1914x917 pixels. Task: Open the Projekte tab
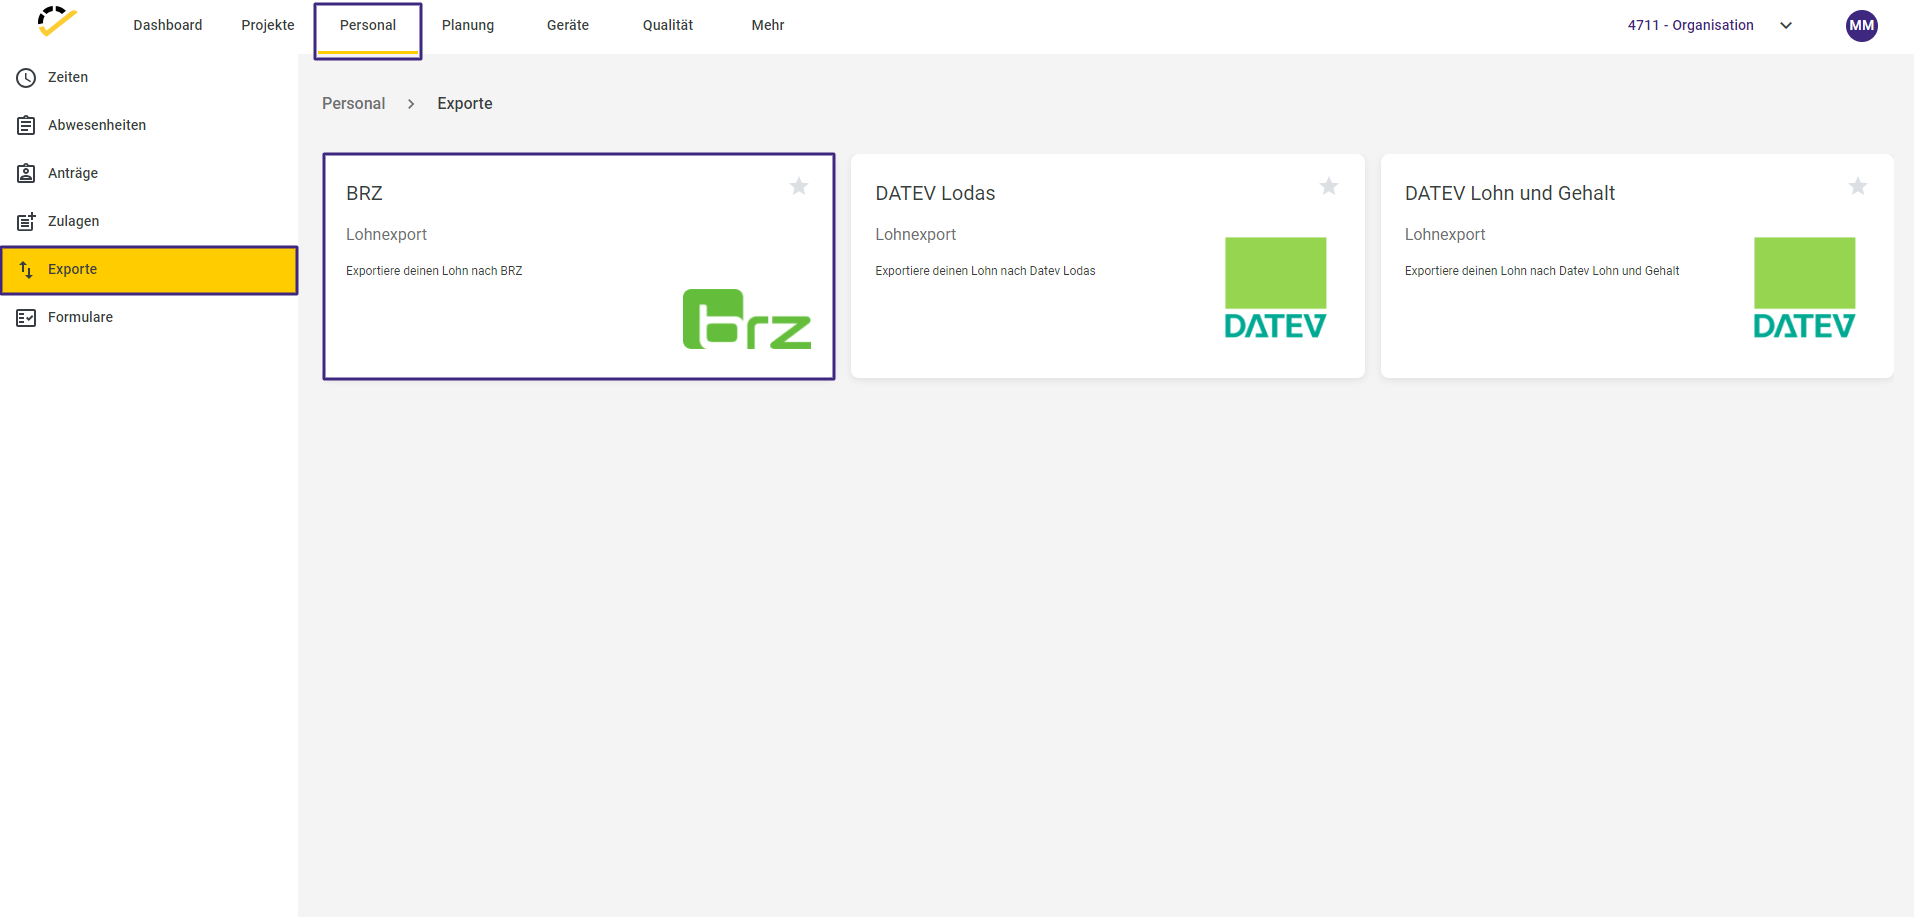268,26
